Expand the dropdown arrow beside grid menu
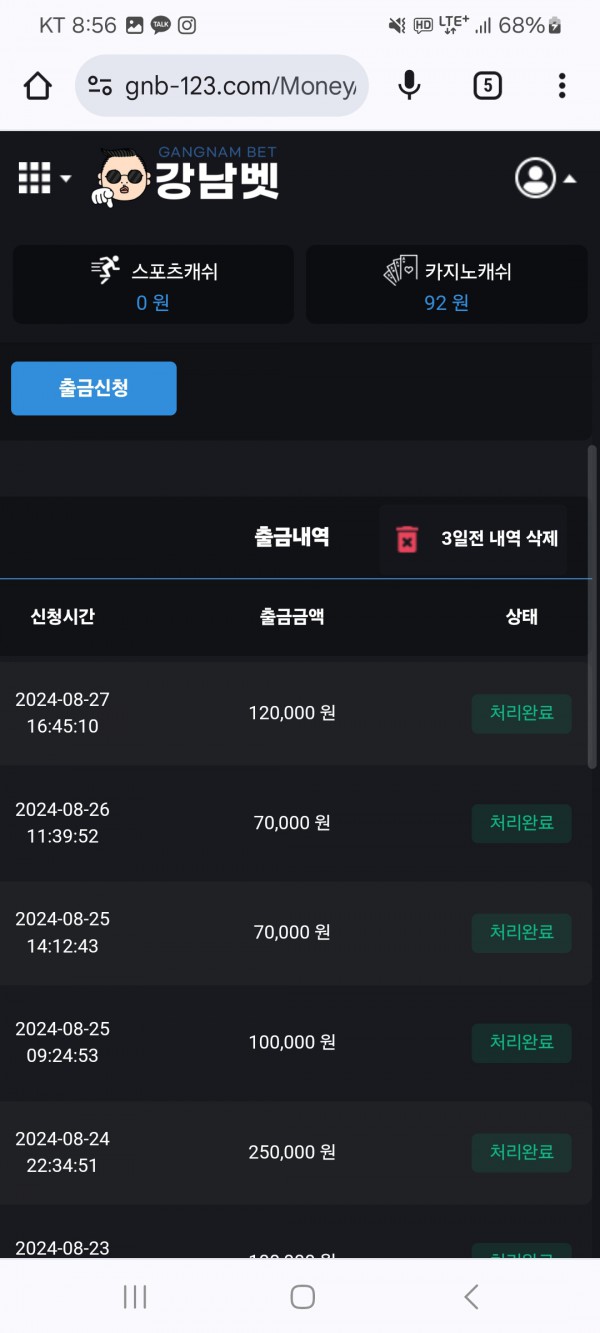 click(66, 179)
